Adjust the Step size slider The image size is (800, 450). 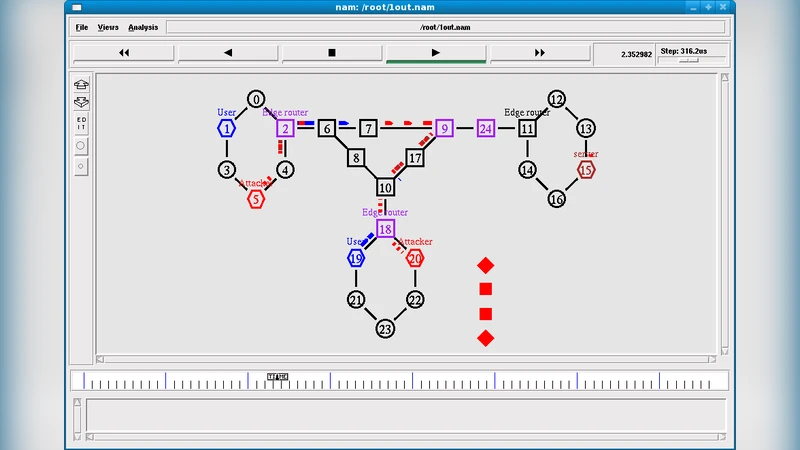coord(688,60)
